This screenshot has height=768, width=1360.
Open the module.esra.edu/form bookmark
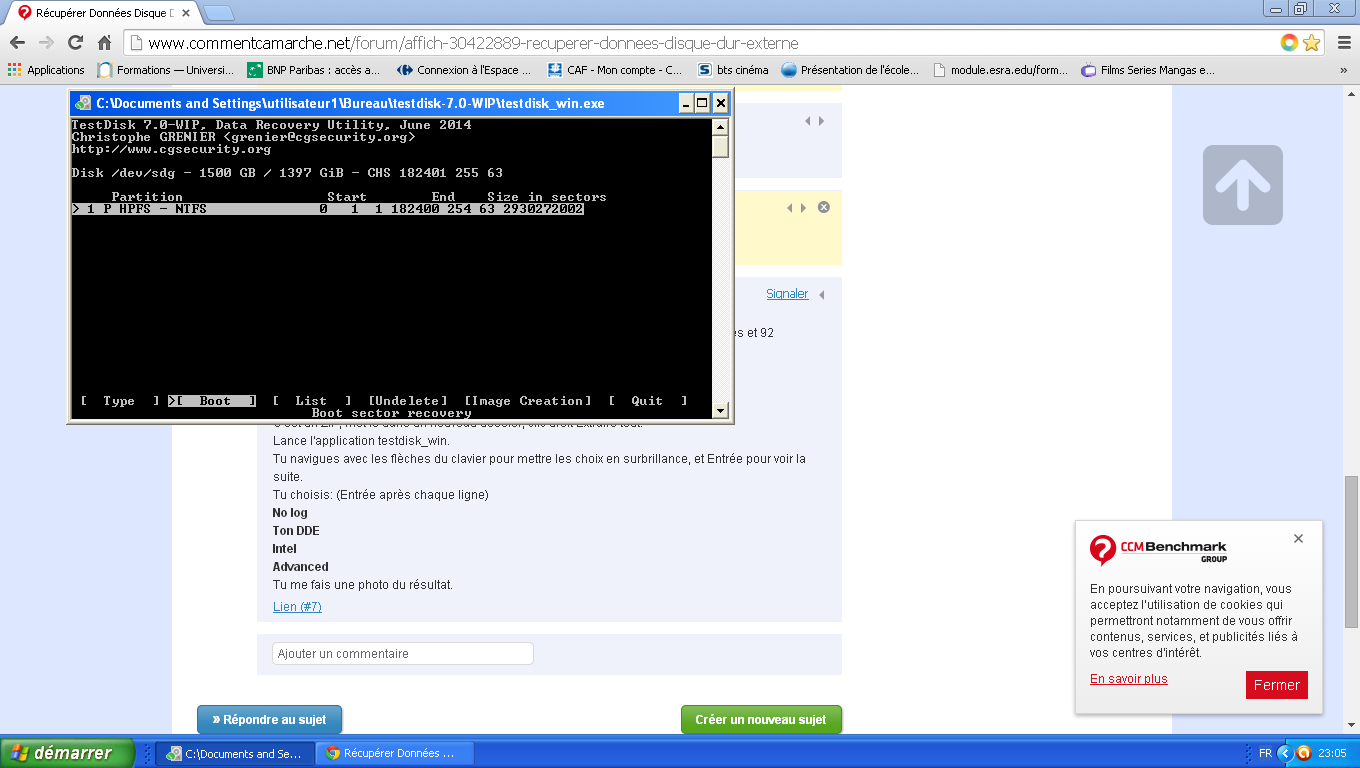pos(1000,70)
